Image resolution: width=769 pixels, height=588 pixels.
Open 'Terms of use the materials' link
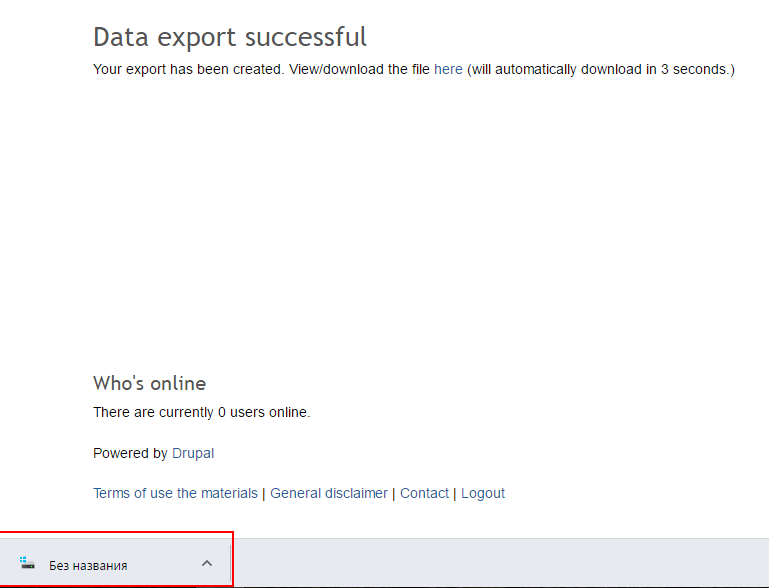coord(175,493)
